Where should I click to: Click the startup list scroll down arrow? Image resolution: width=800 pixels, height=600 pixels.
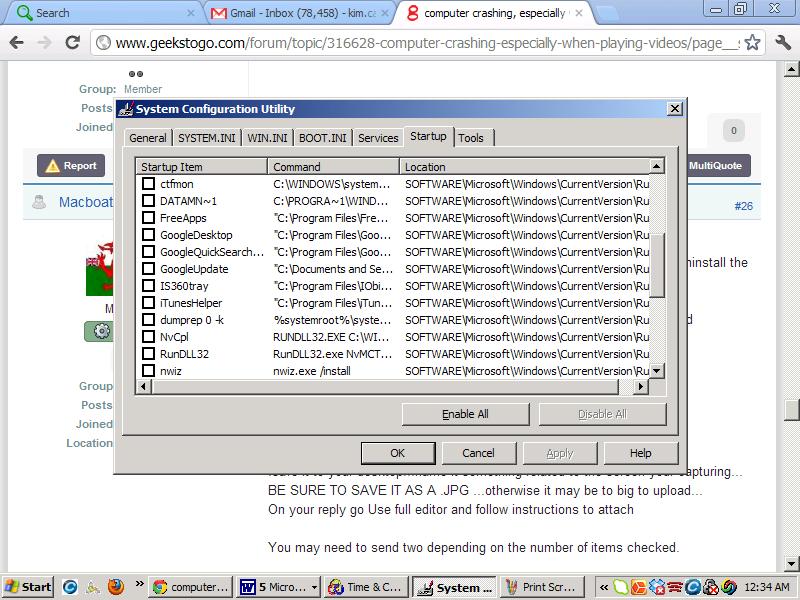657,371
